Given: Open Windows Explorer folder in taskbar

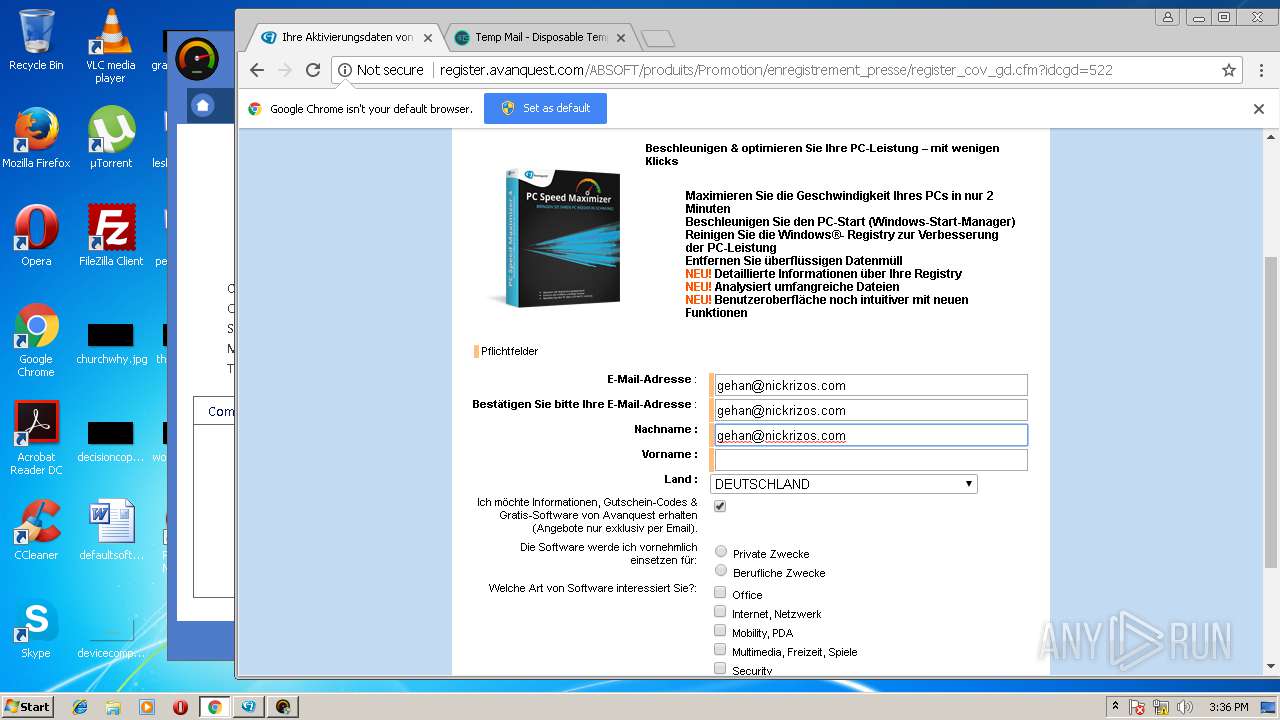Looking at the screenshot, I should click(113, 707).
